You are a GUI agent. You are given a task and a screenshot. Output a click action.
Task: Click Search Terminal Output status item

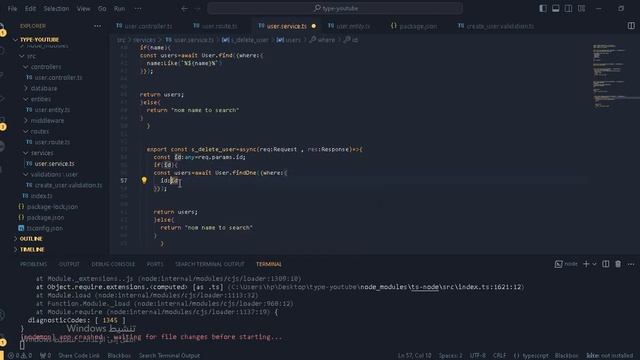[x=169, y=356]
